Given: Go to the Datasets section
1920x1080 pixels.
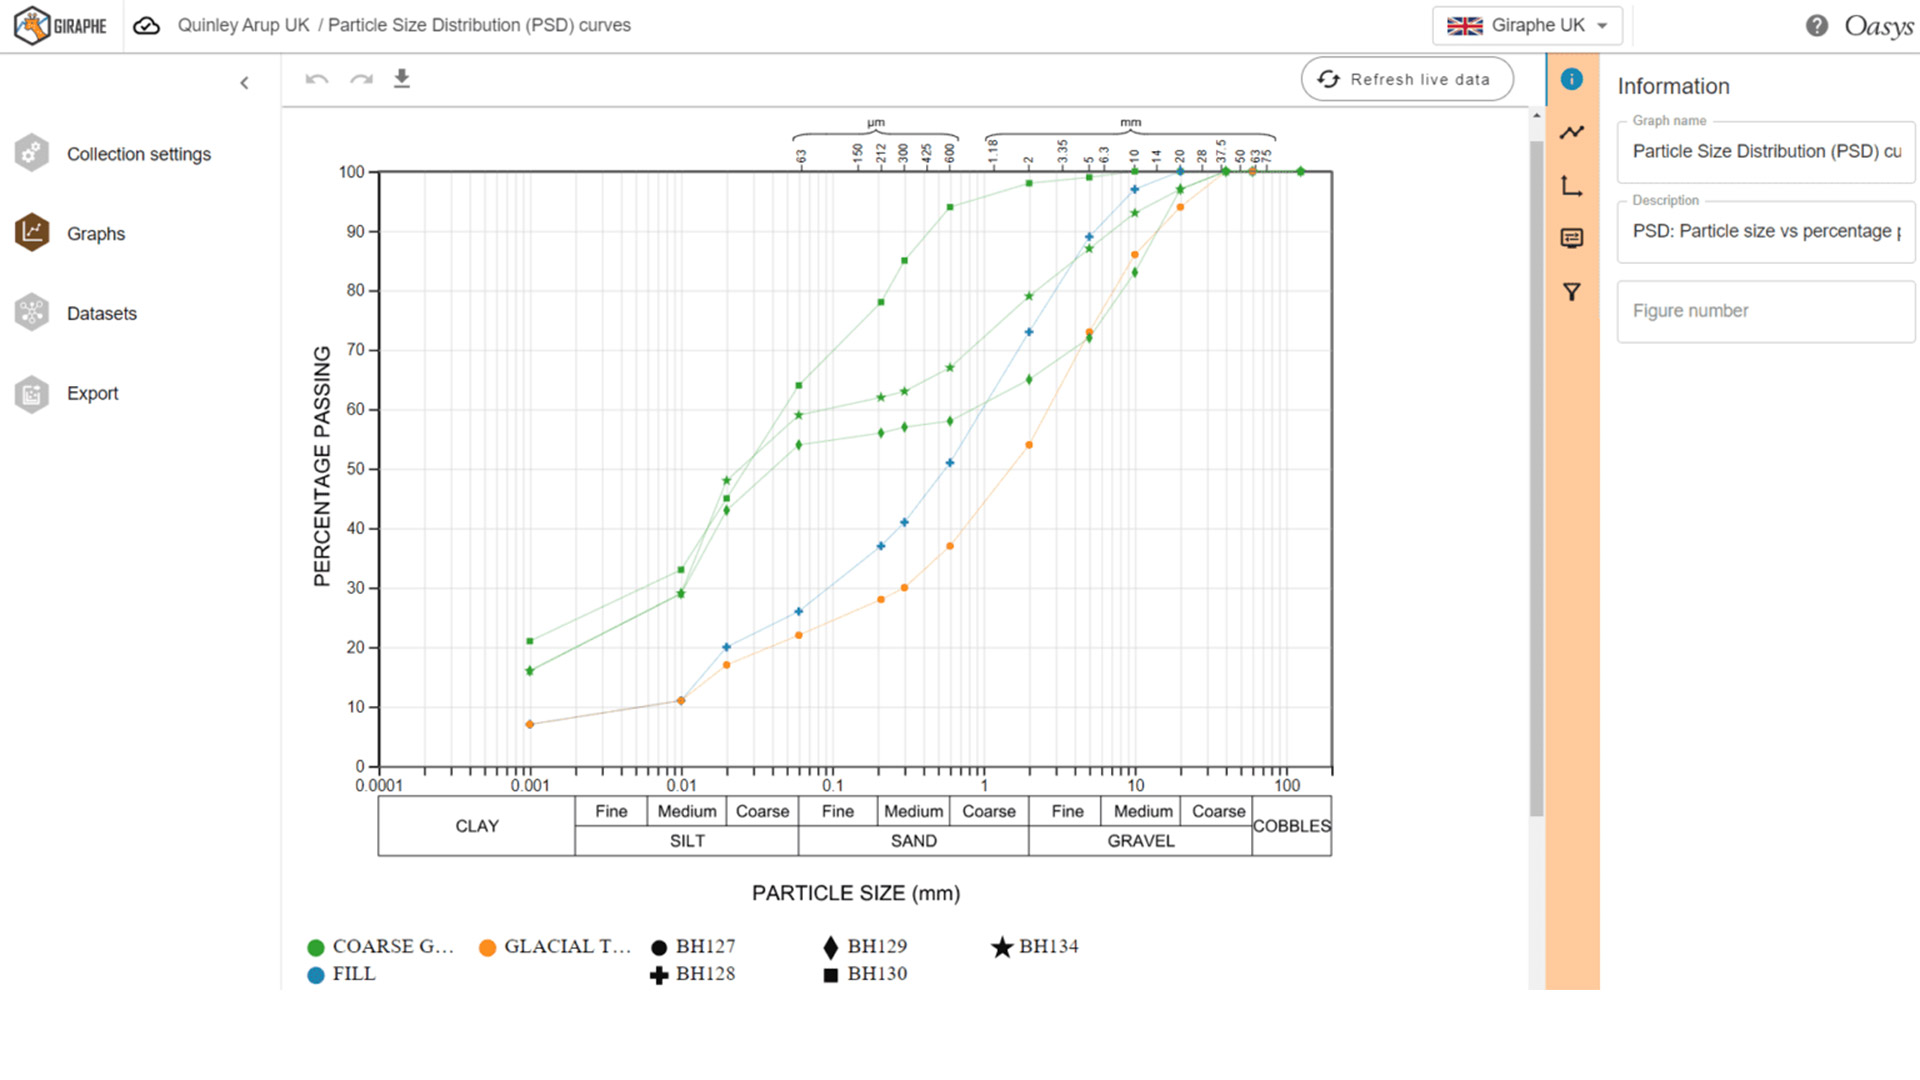Looking at the screenshot, I should point(101,313).
